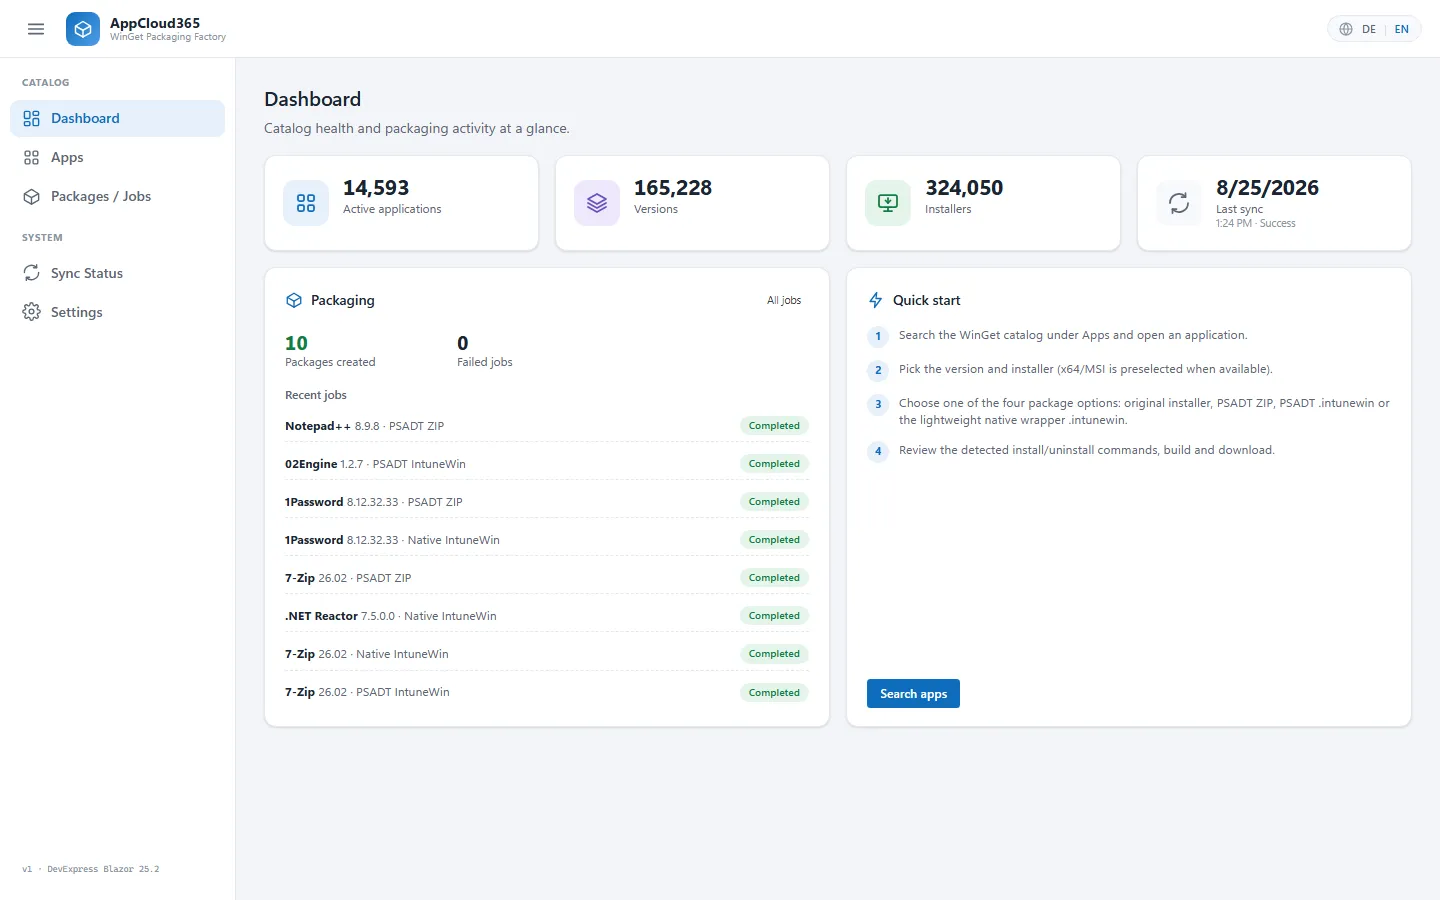This screenshot has width=1440, height=900.
Task: Click the Active applications card icon
Action: pos(306,203)
